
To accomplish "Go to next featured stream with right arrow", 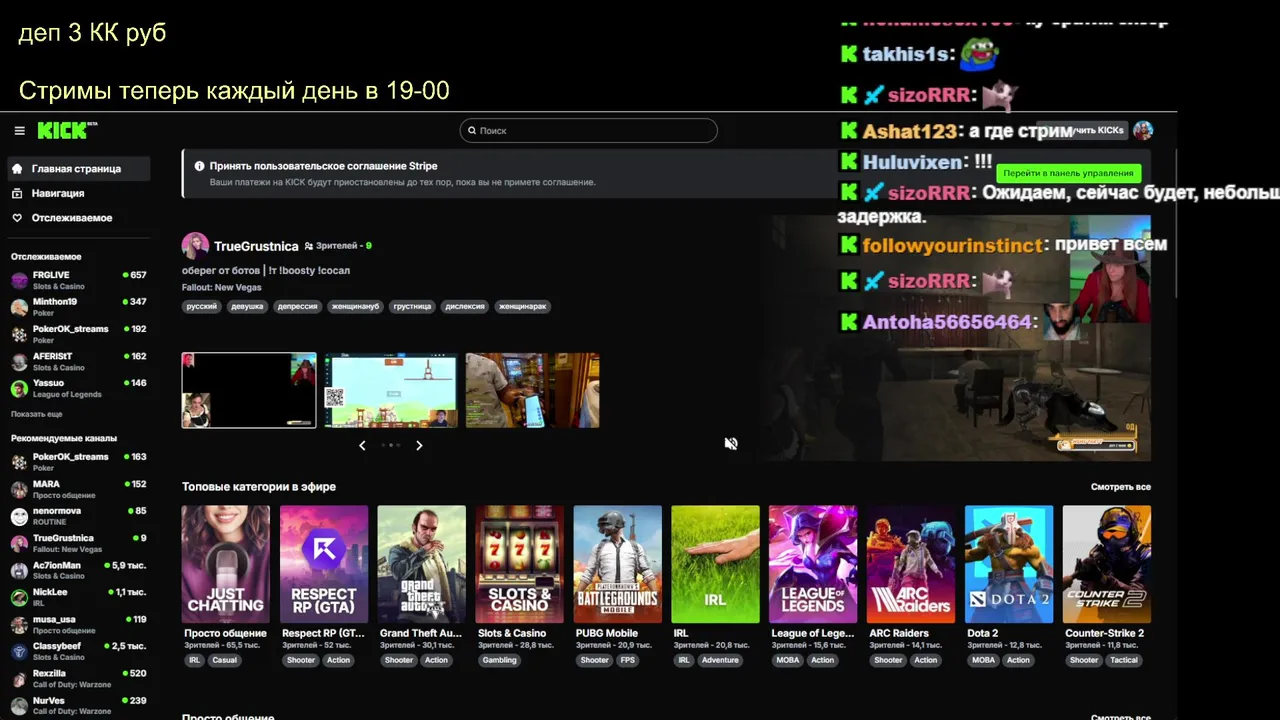I will (419, 445).
